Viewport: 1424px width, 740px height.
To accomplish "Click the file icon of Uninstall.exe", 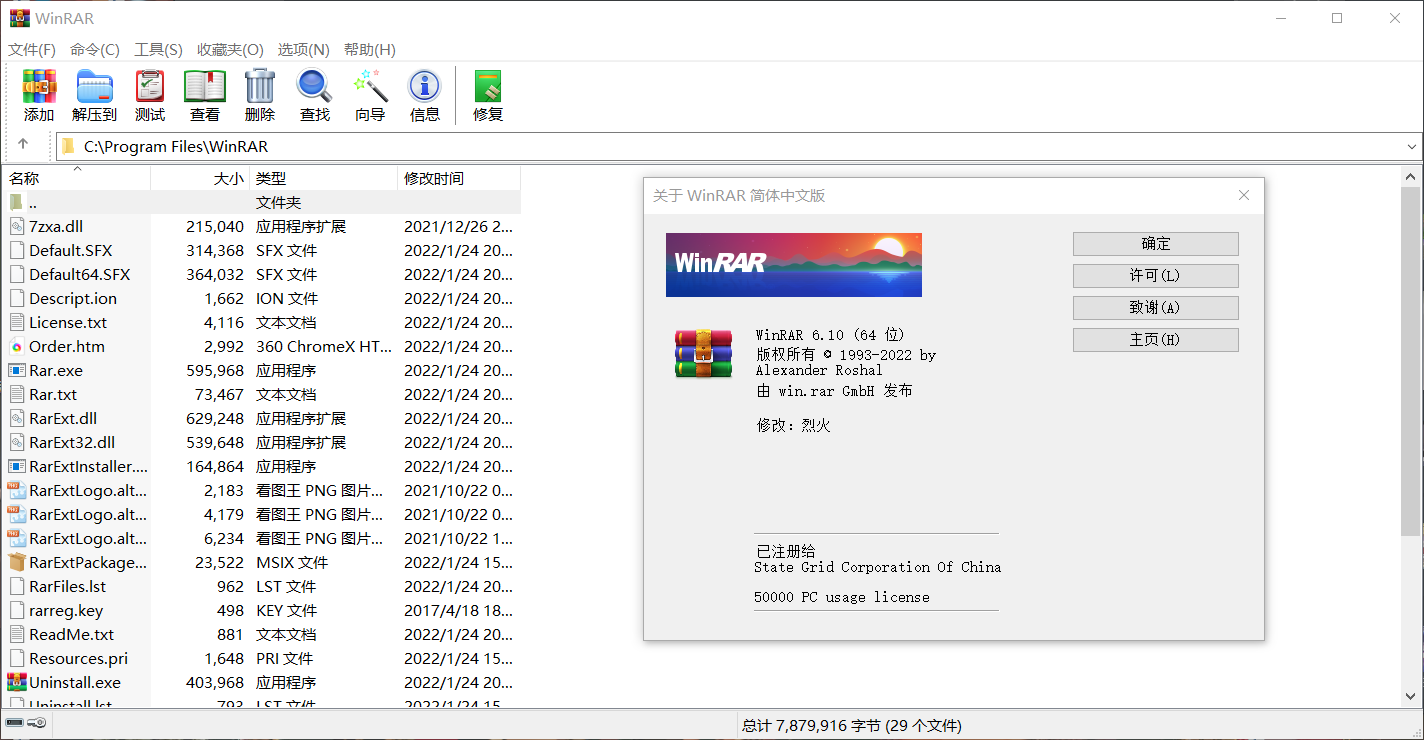I will [x=16, y=683].
